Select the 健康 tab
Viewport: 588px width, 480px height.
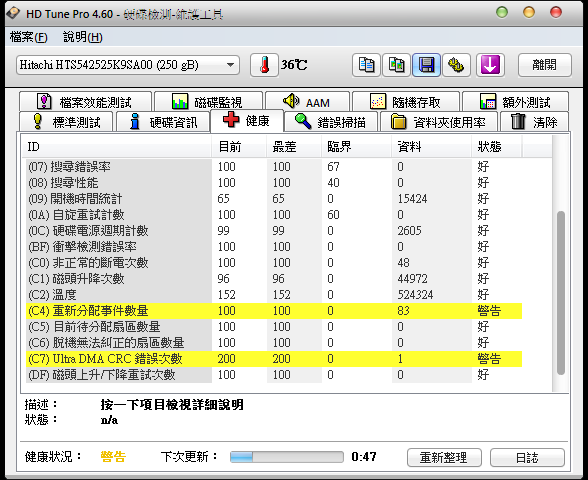pos(247,121)
